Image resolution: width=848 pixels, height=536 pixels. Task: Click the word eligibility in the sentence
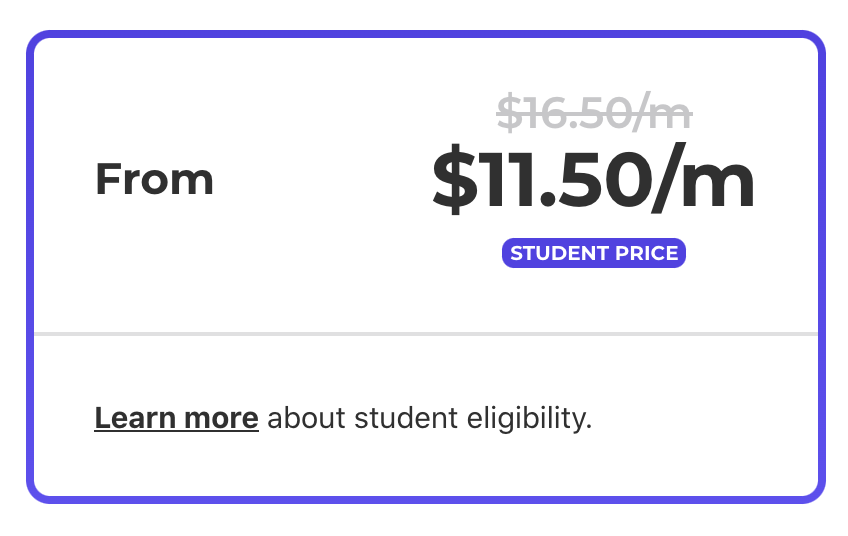pos(529,419)
